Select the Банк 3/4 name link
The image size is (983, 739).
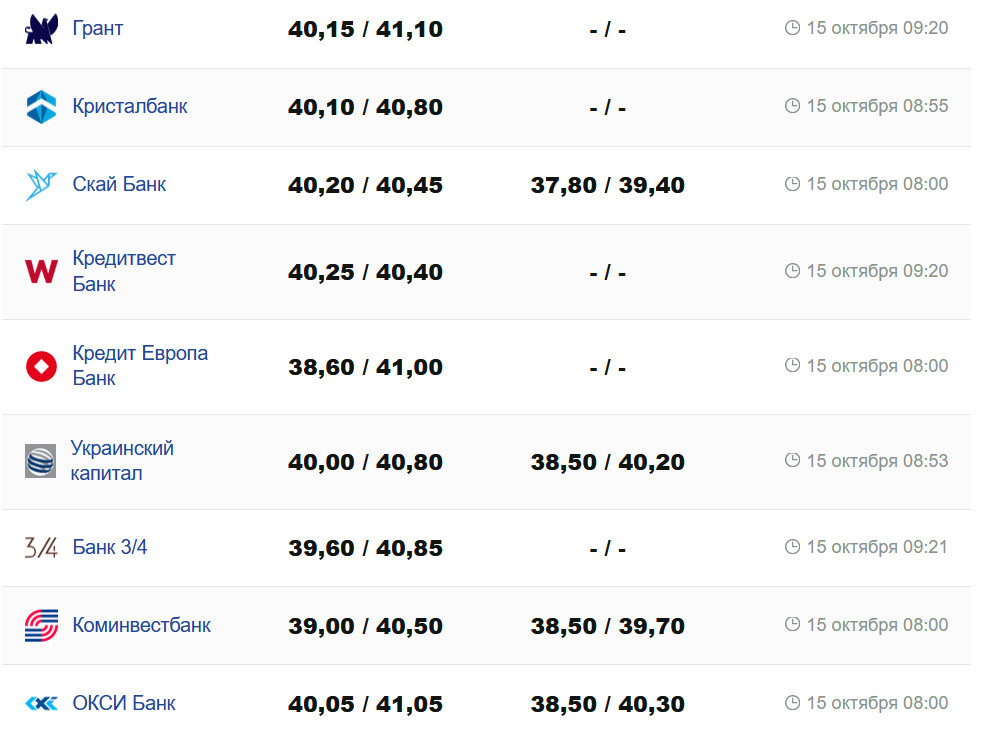[x=110, y=547]
